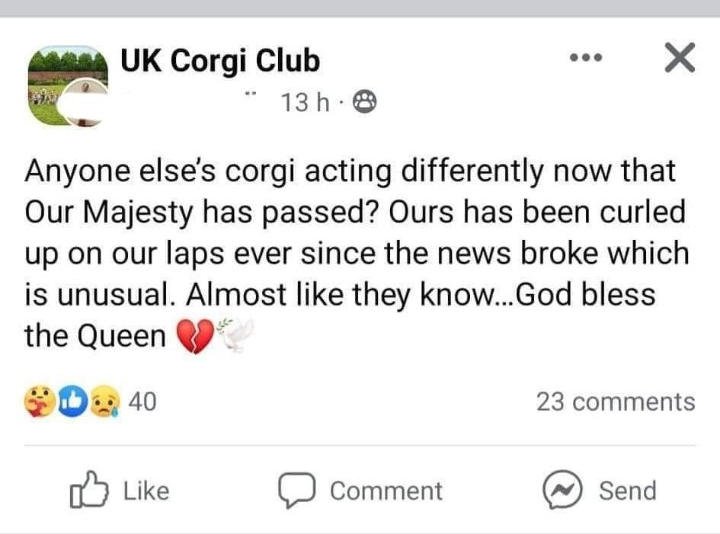Click the 13 h timestamp
Image resolution: width=720 pixels, height=534 pixels.
[x=306, y=101]
